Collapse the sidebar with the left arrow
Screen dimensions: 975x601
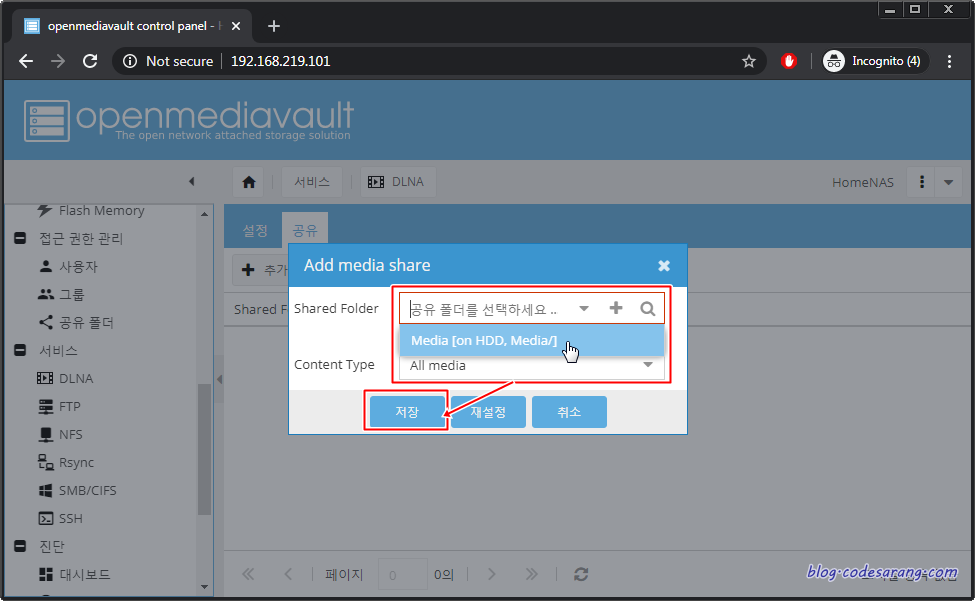tap(192, 181)
